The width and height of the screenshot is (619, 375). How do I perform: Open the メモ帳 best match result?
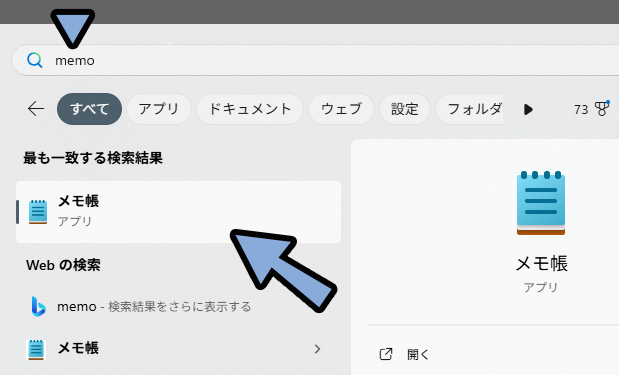pyautogui.click(x=178, y=212)
